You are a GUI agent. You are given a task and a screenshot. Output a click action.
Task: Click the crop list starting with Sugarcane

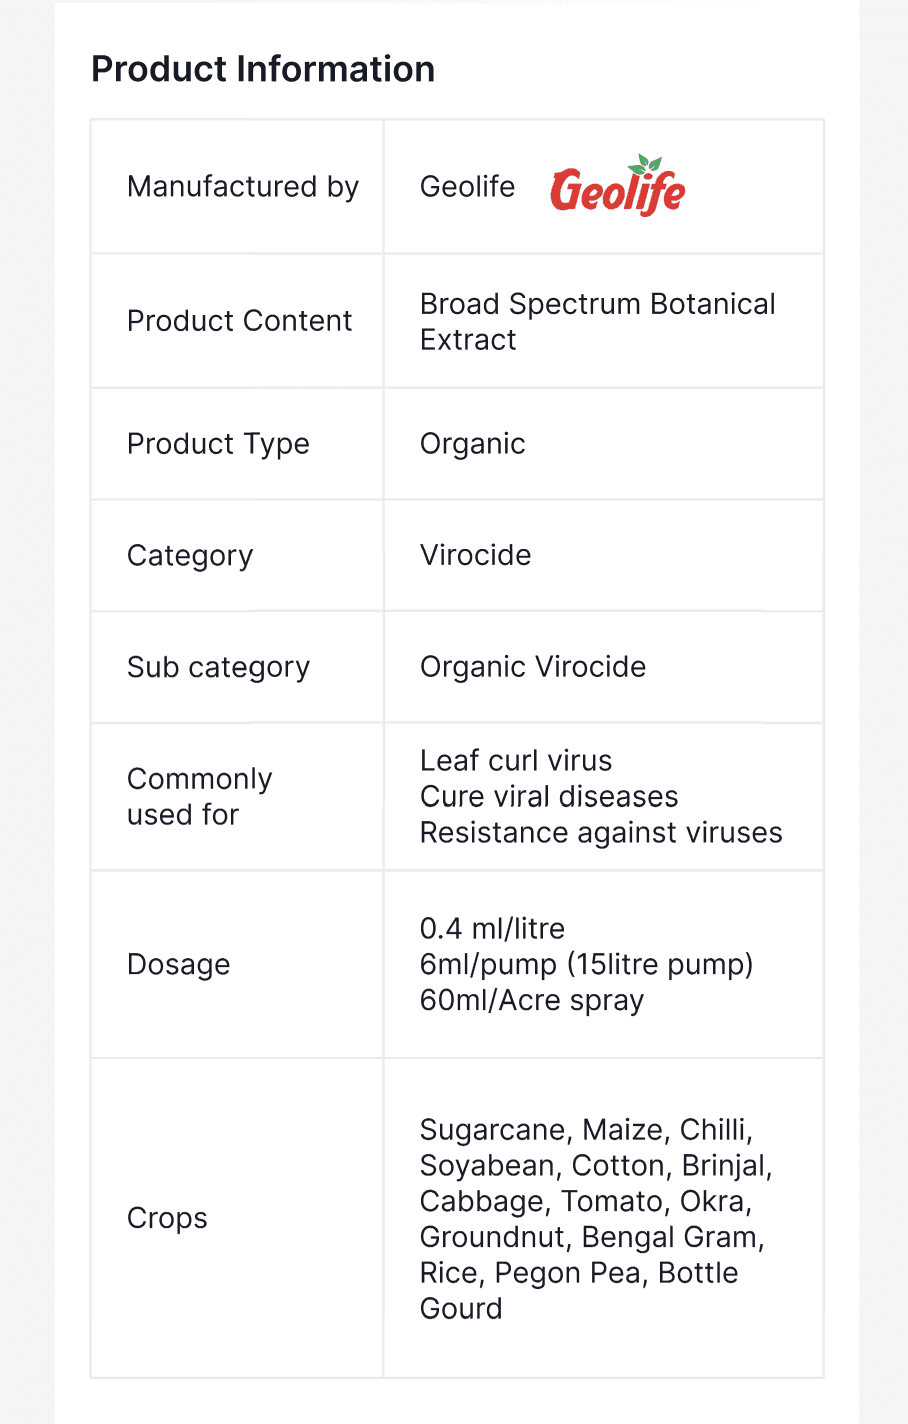(595, 1218)
